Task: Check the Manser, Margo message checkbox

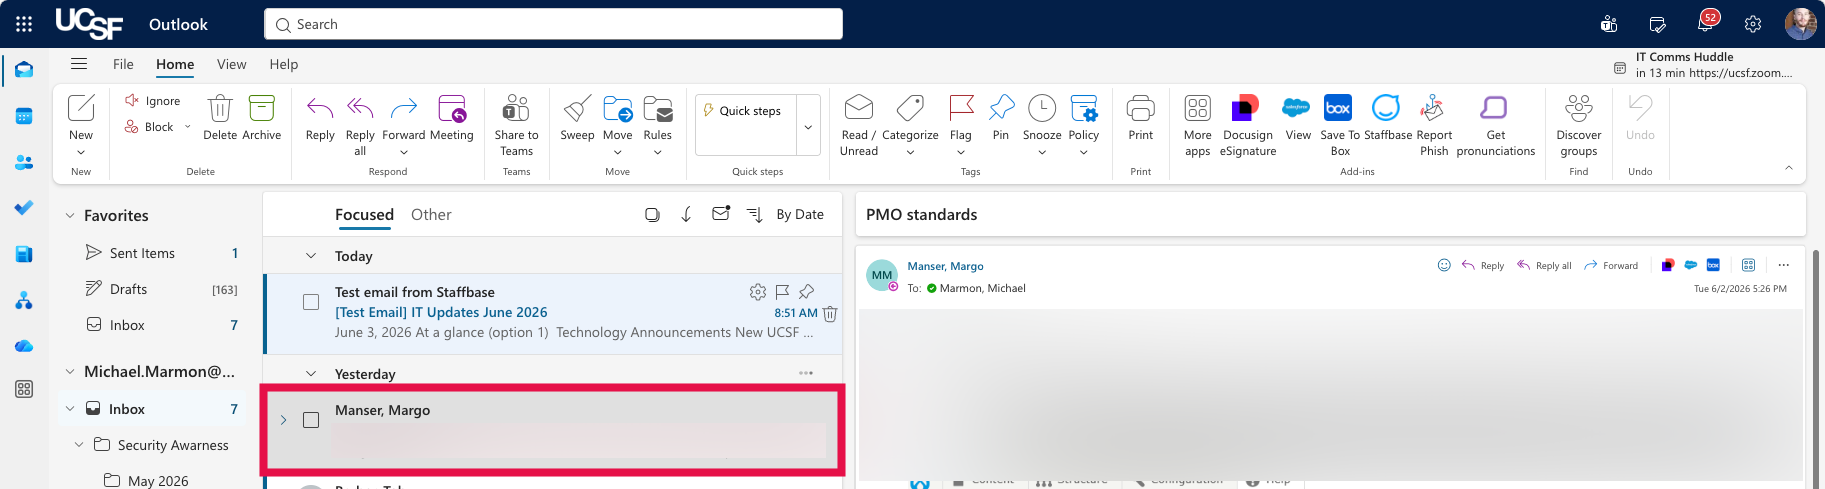Action: [x=311, y=420]
